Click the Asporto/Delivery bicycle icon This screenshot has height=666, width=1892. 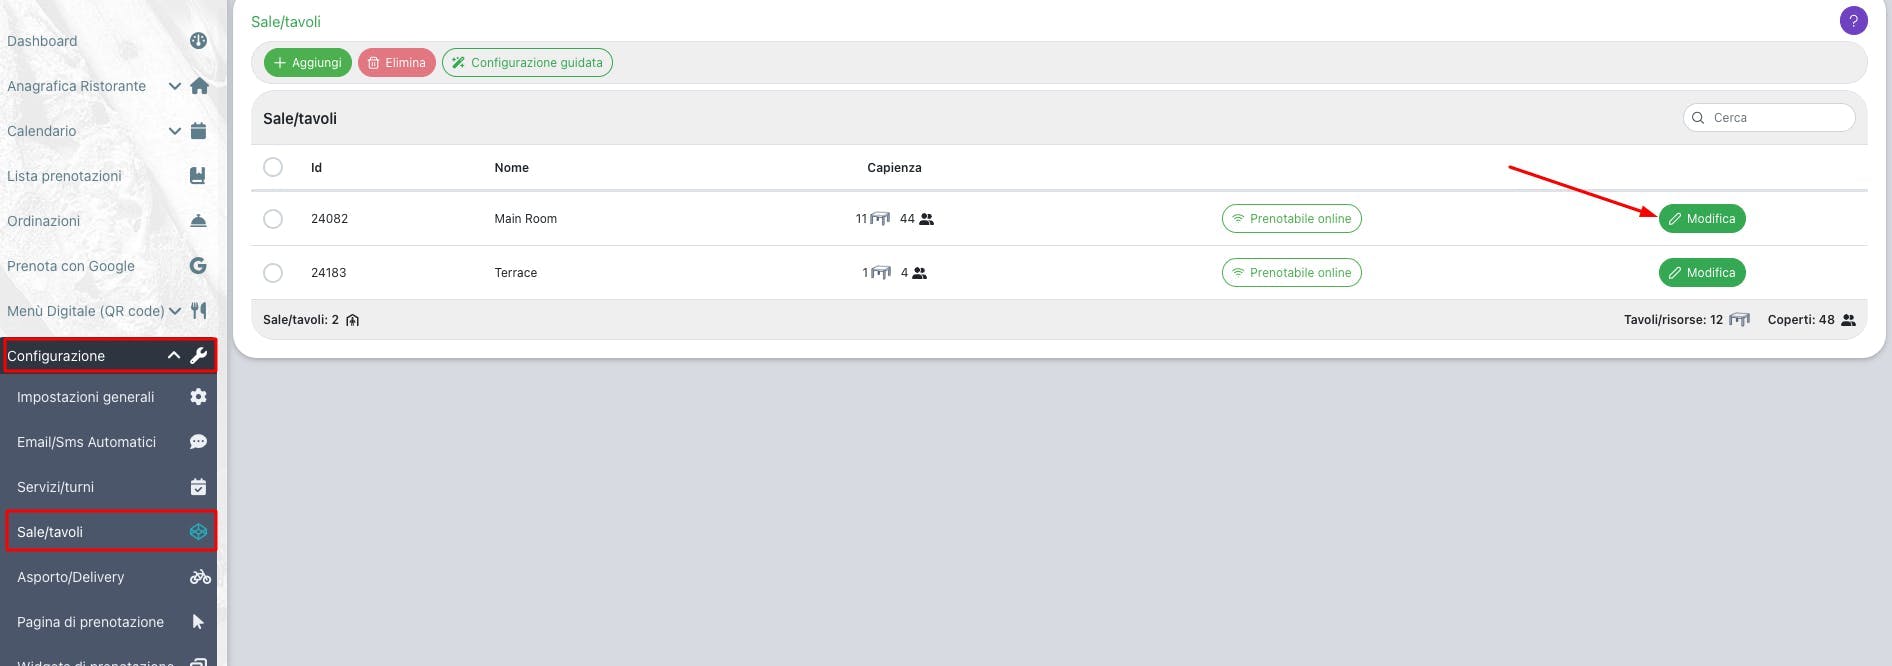(x=200, y=577)
